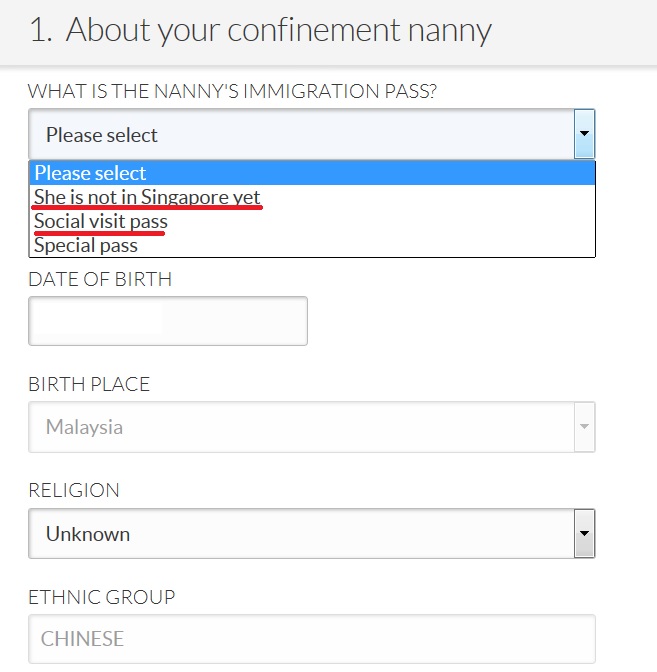
Task: Click the 'Birth Place' label text
Action: click(x=89, y=385)
